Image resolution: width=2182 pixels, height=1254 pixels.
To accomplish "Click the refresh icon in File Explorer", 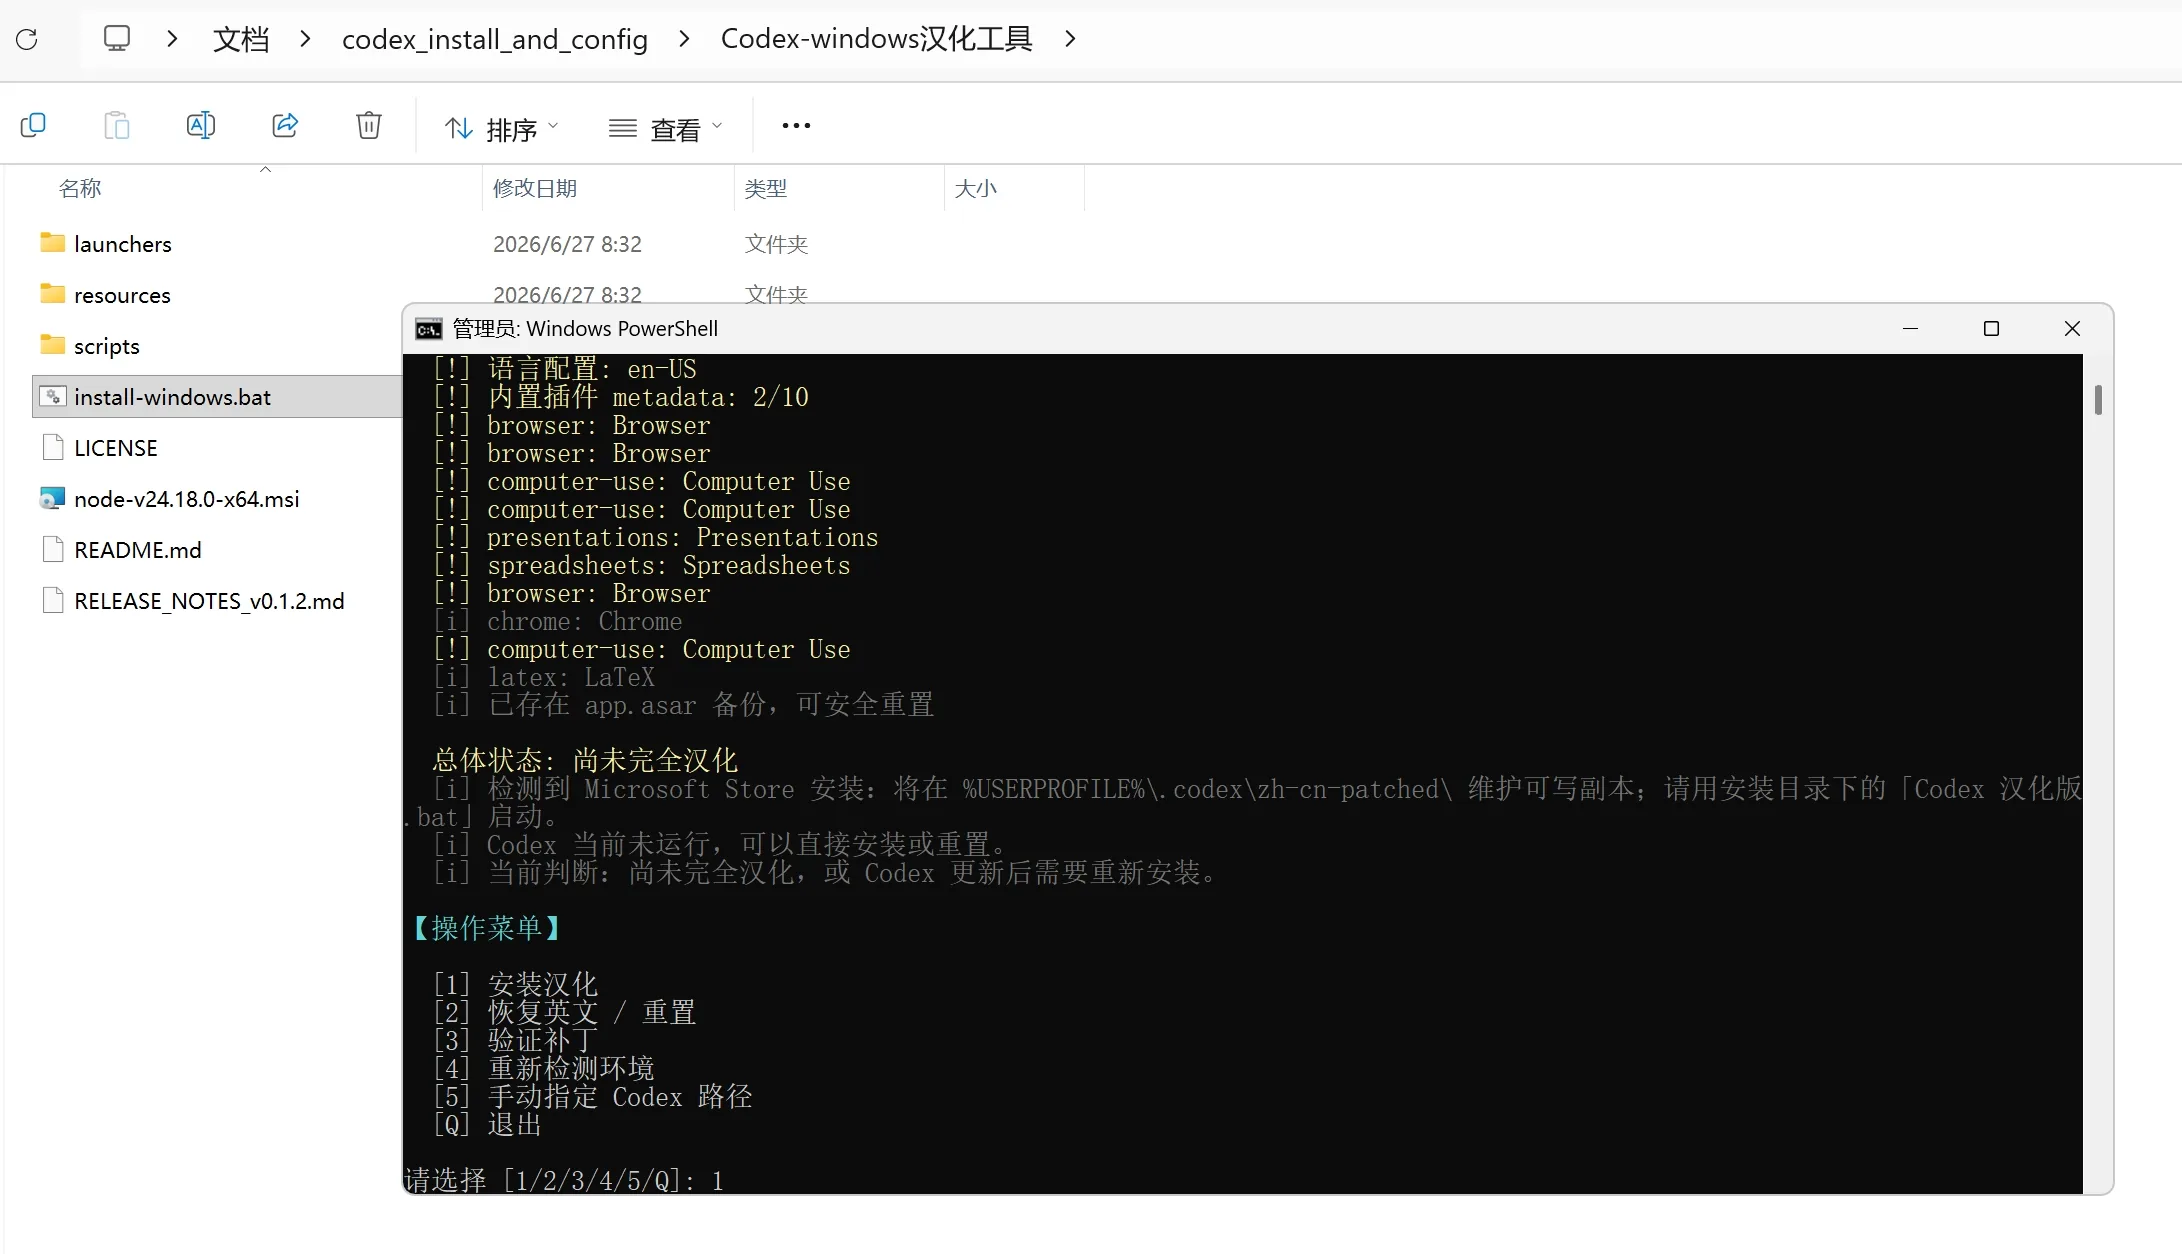I will pyautogui.click(x=27, y=39).
